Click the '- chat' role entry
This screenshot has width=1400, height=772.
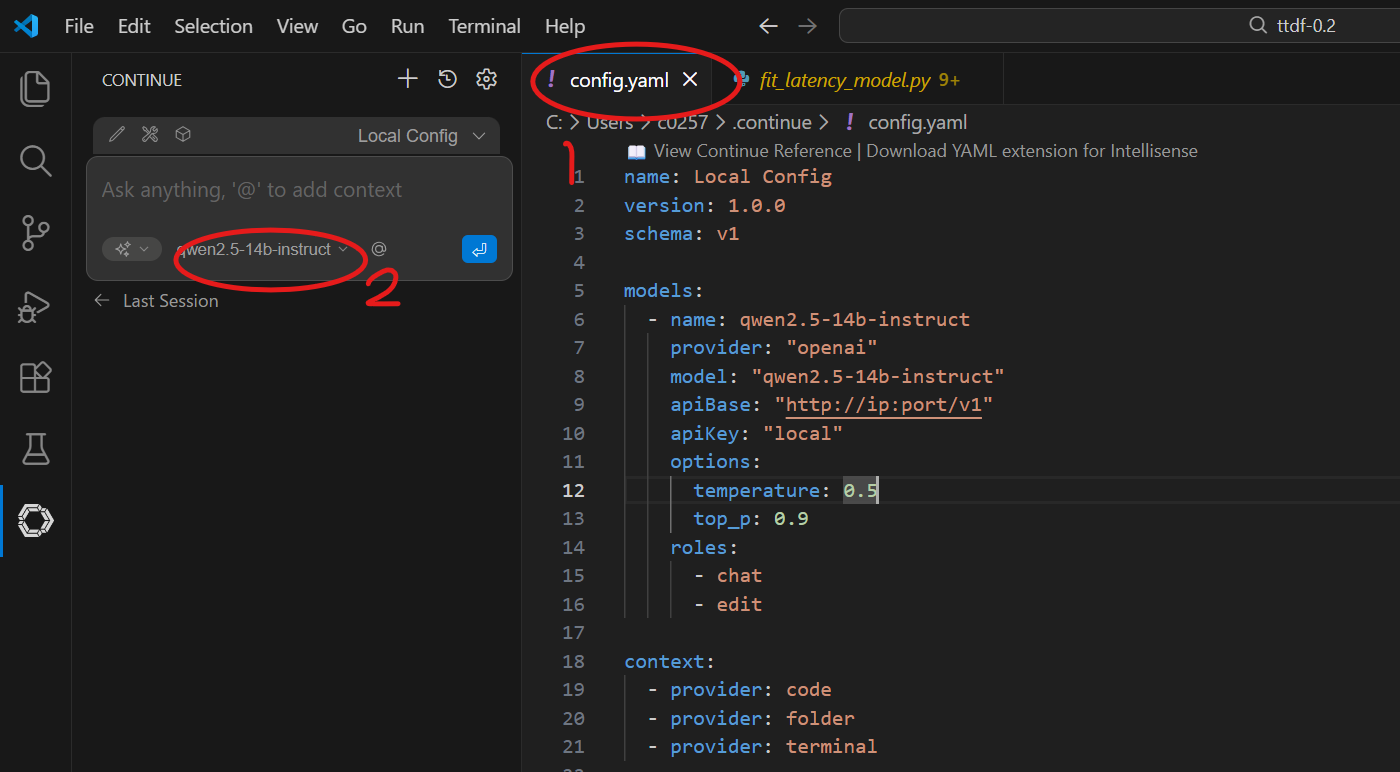tap(728, 576)
